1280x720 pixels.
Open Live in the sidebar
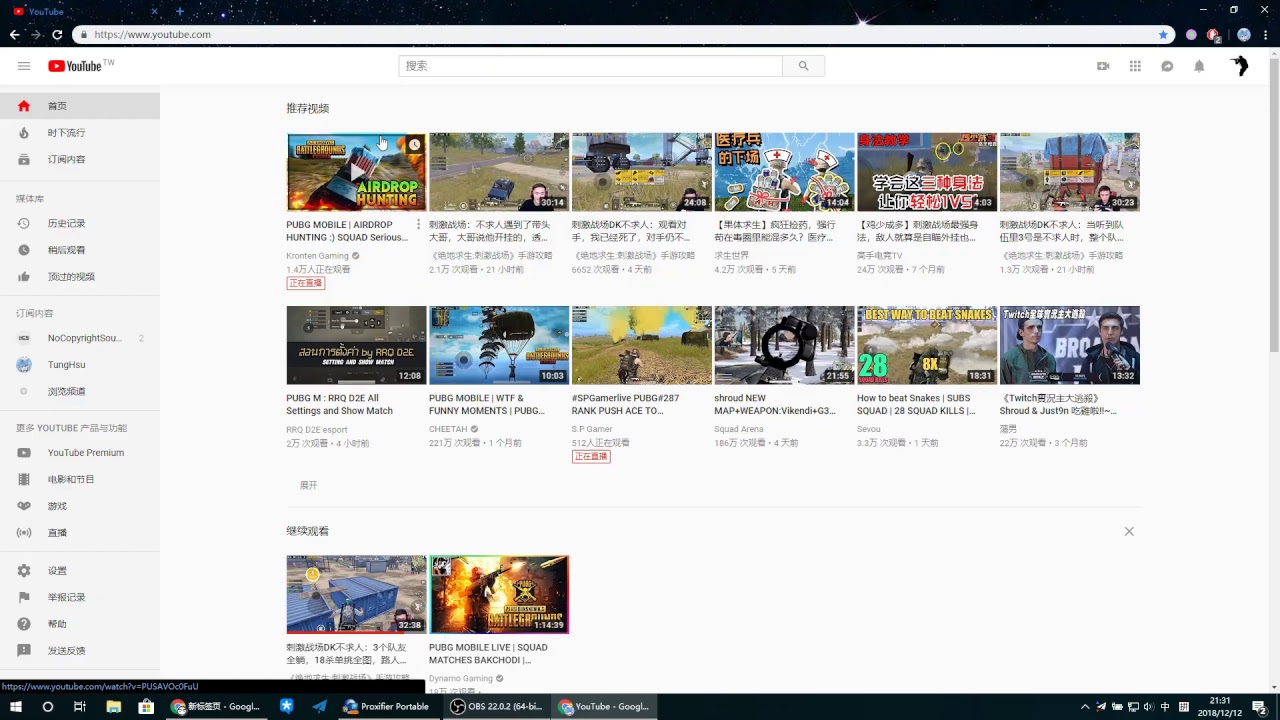click(x=80, y=533)
